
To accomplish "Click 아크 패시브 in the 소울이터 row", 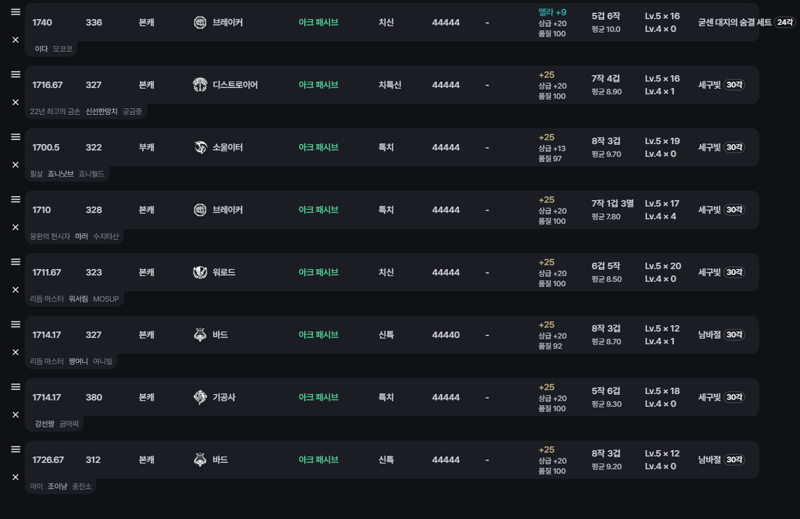I will click(x=318, y=147).
